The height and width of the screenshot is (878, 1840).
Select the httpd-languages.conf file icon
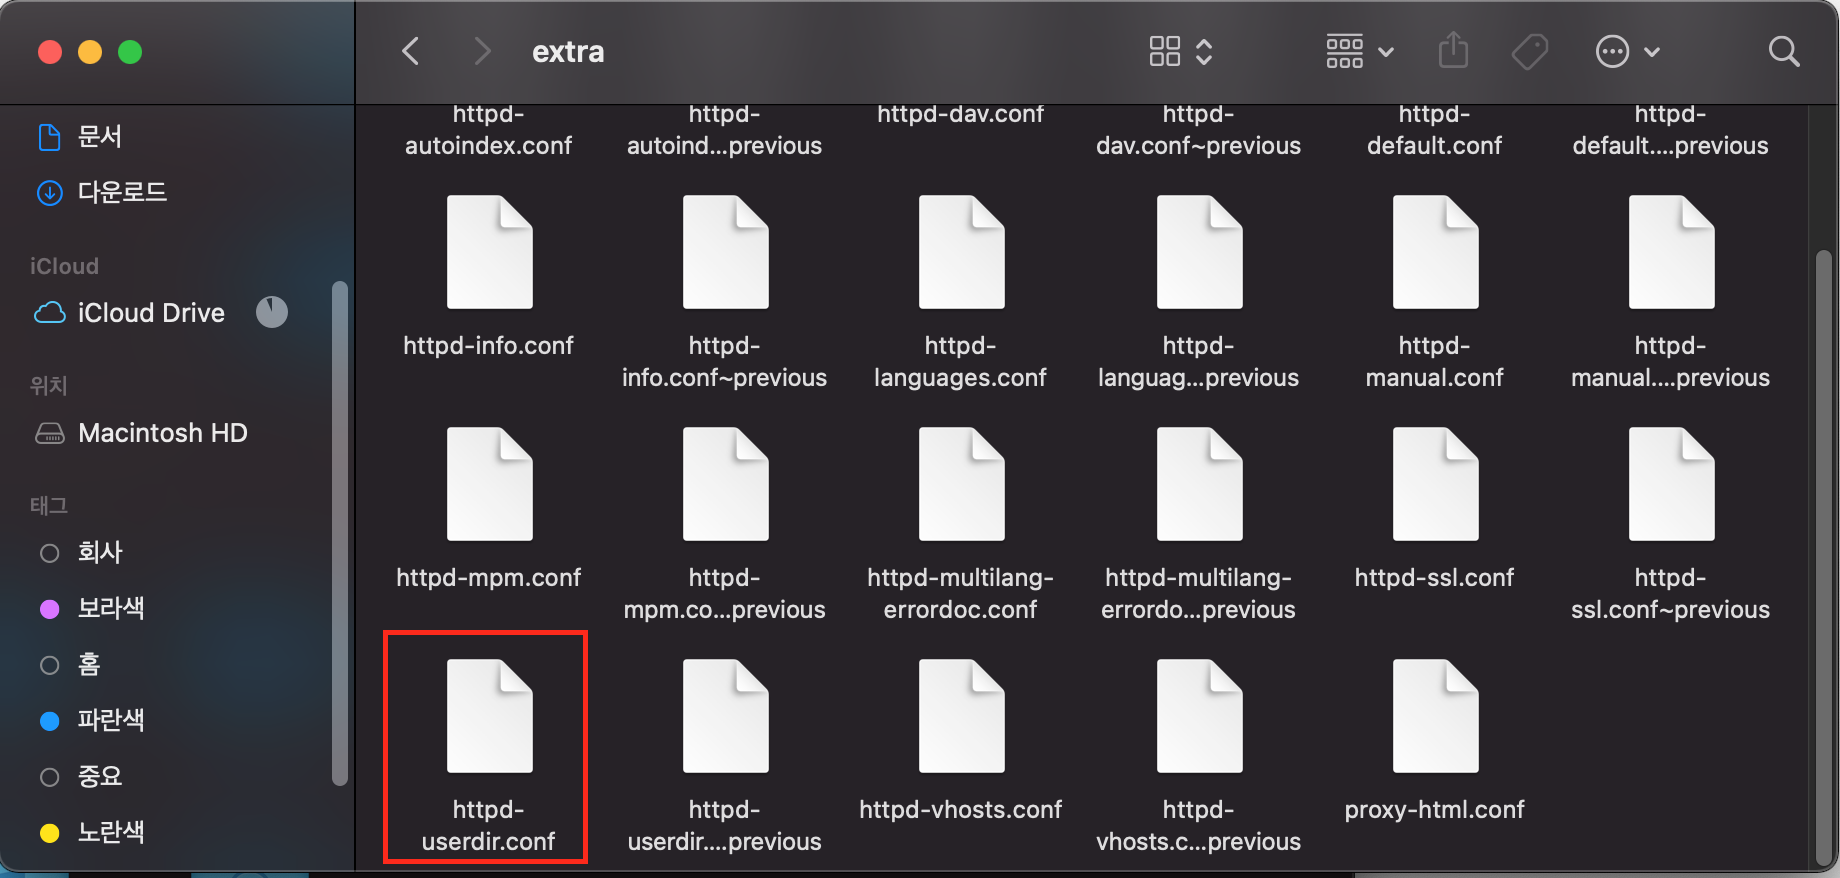coord(961,253)
